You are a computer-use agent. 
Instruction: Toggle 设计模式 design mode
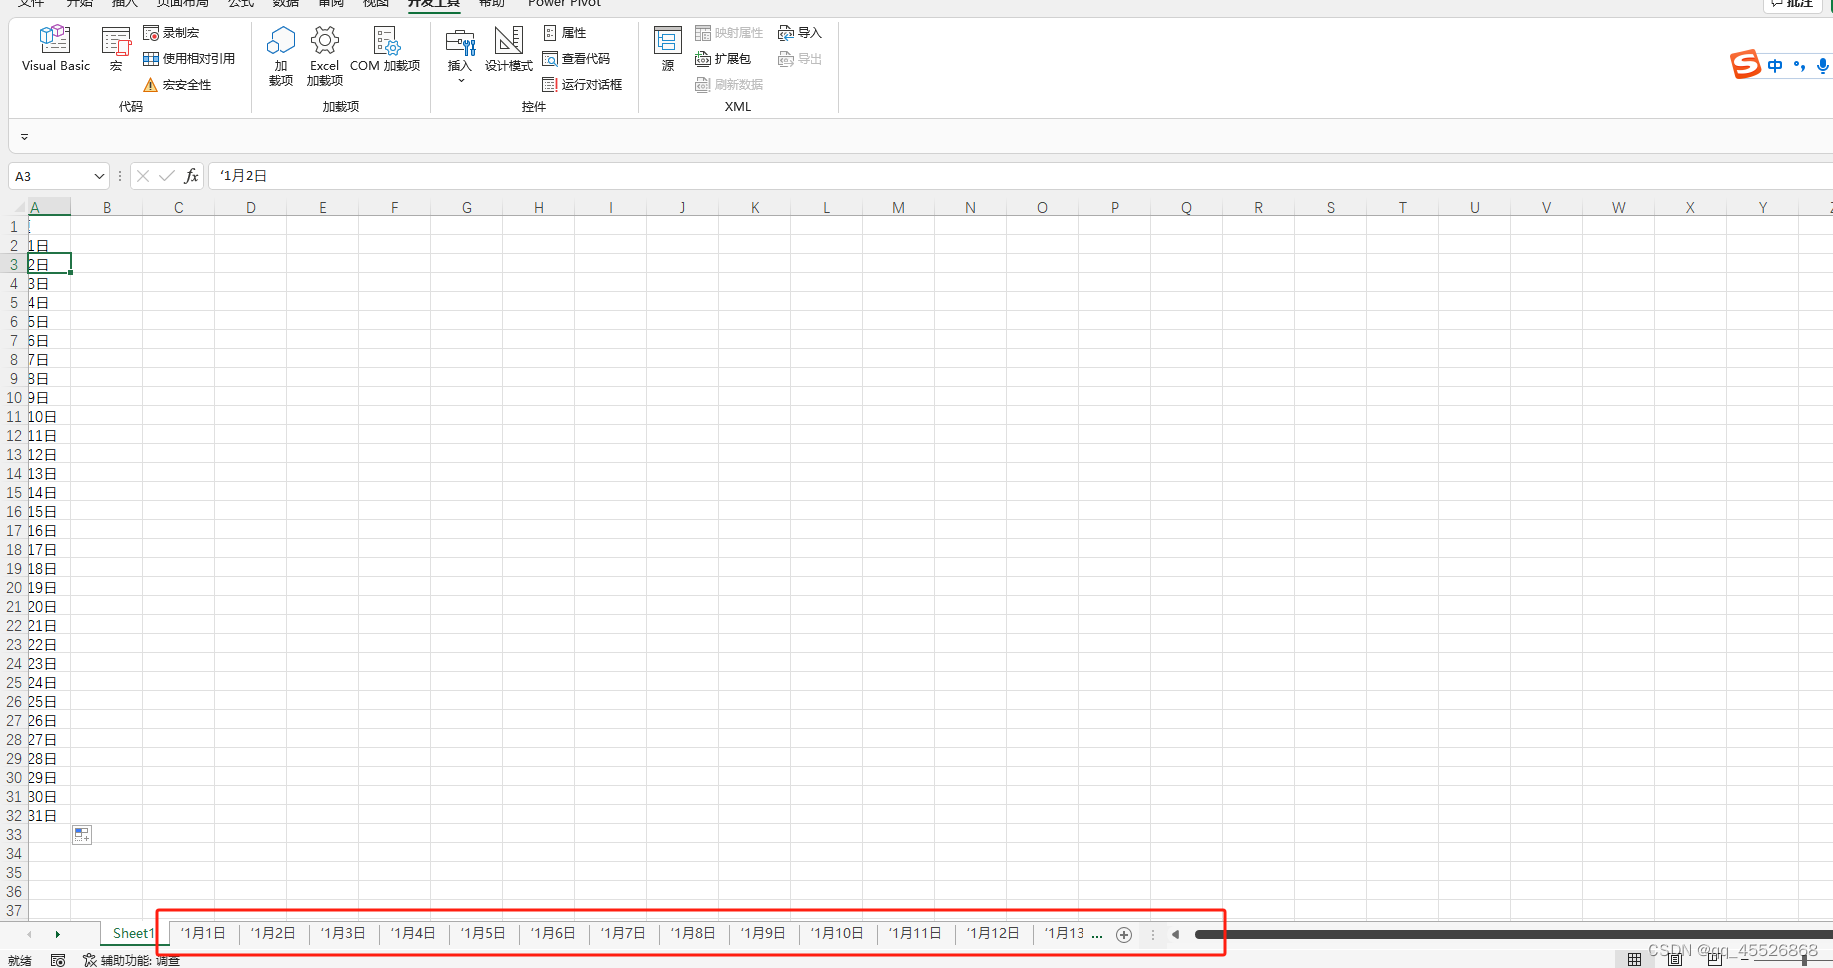tap(509, 50)
